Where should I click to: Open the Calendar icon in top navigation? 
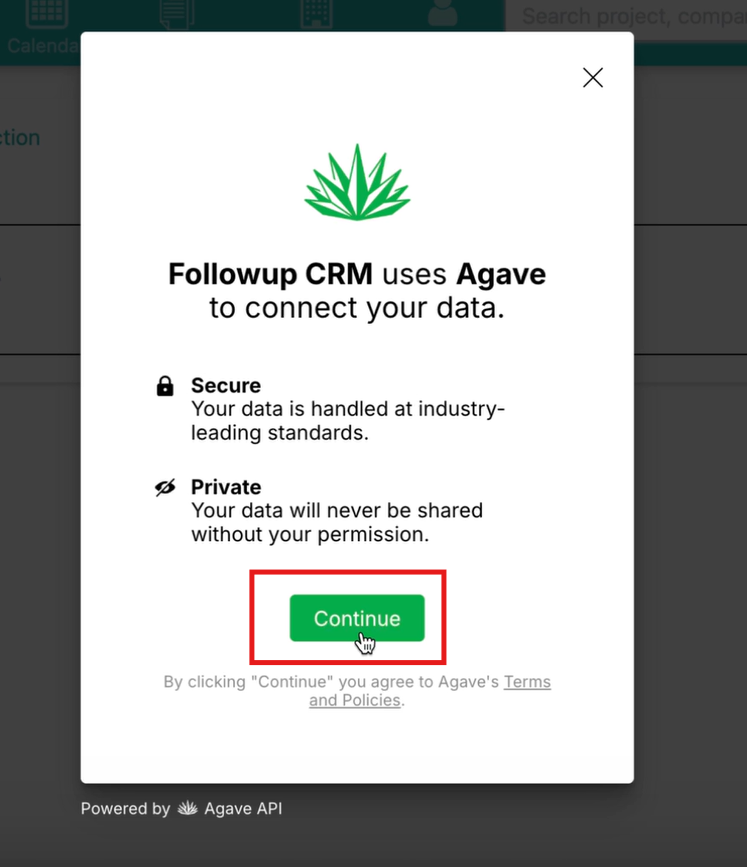(x=47, y=12)
